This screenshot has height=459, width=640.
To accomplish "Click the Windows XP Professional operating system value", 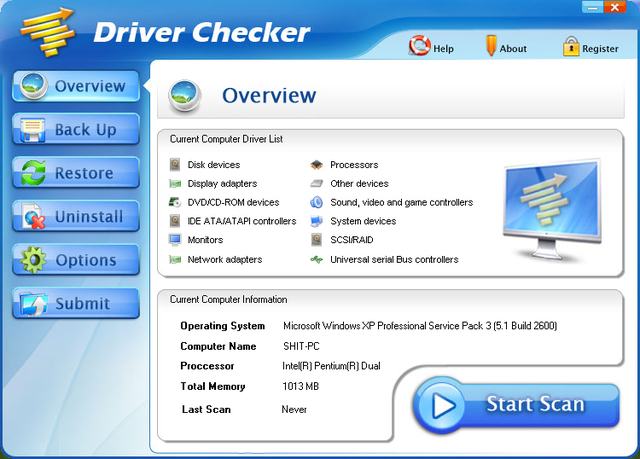I will 420,326.
